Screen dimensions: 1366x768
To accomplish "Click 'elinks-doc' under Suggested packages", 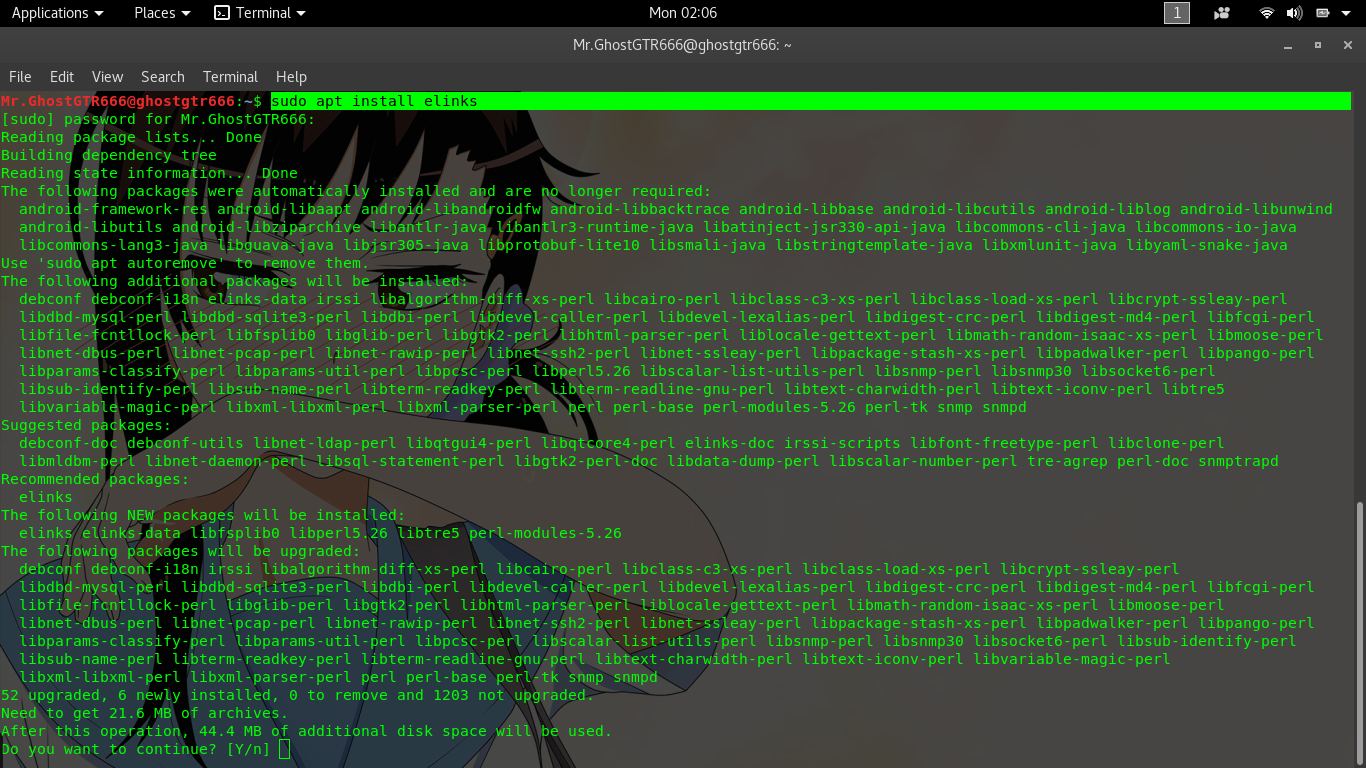I will pos(730,443).
